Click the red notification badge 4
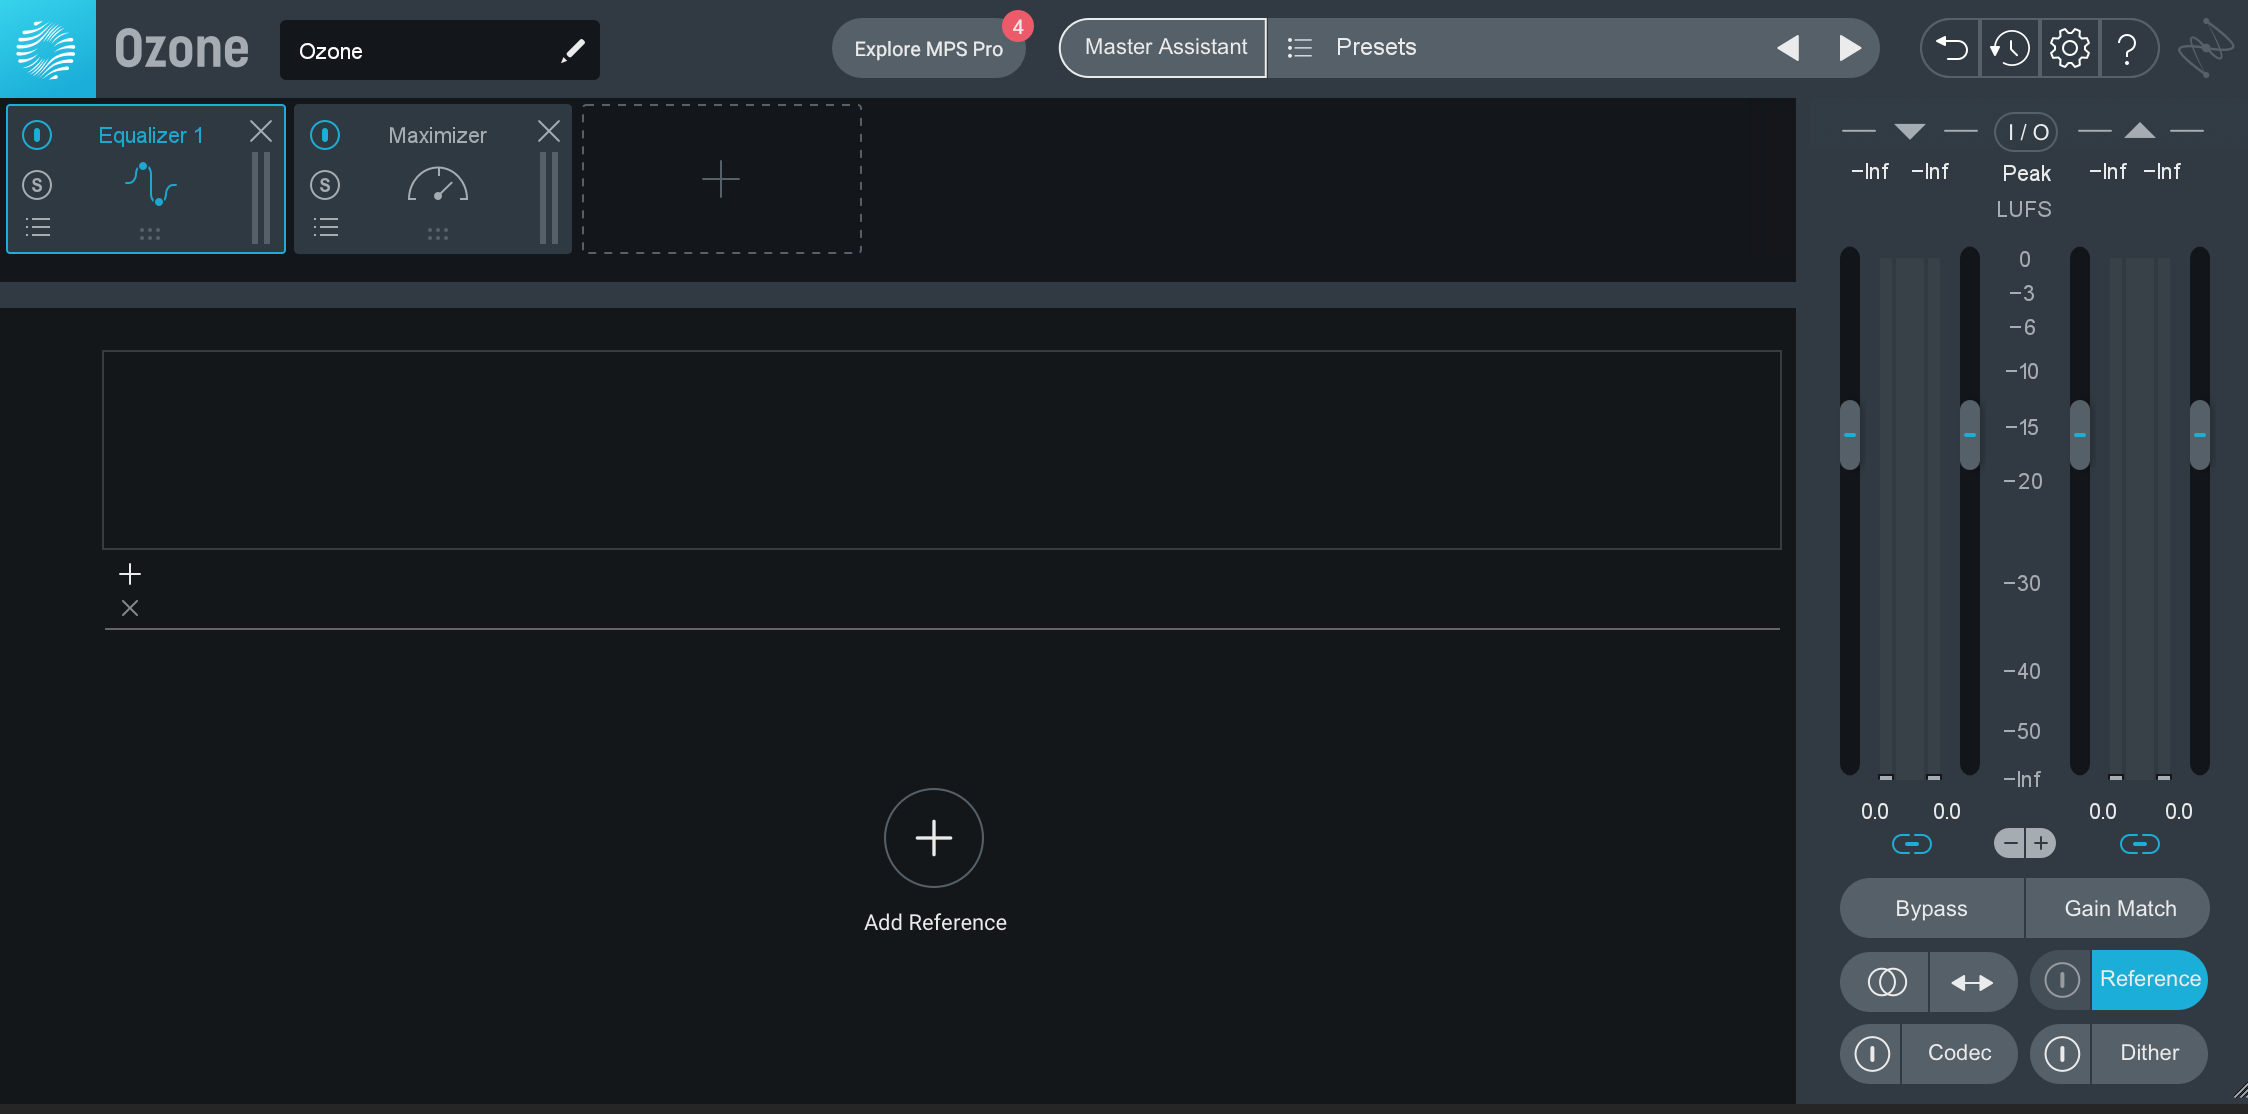The width and height of the screenshot is (2248, 1114). (1018, 27)
